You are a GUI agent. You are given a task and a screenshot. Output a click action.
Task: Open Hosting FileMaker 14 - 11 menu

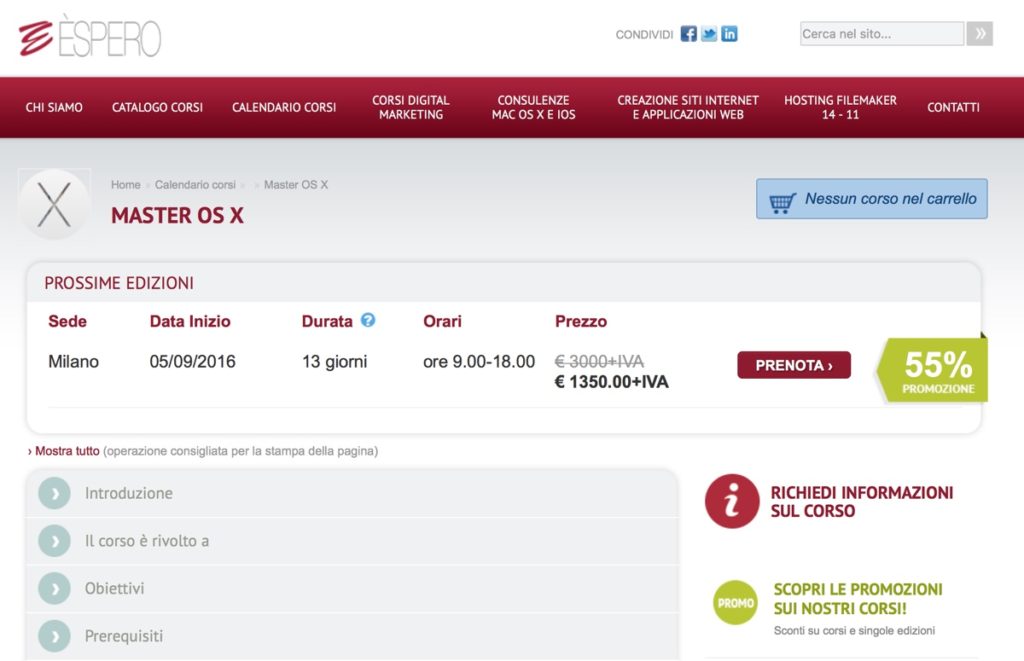840,107
